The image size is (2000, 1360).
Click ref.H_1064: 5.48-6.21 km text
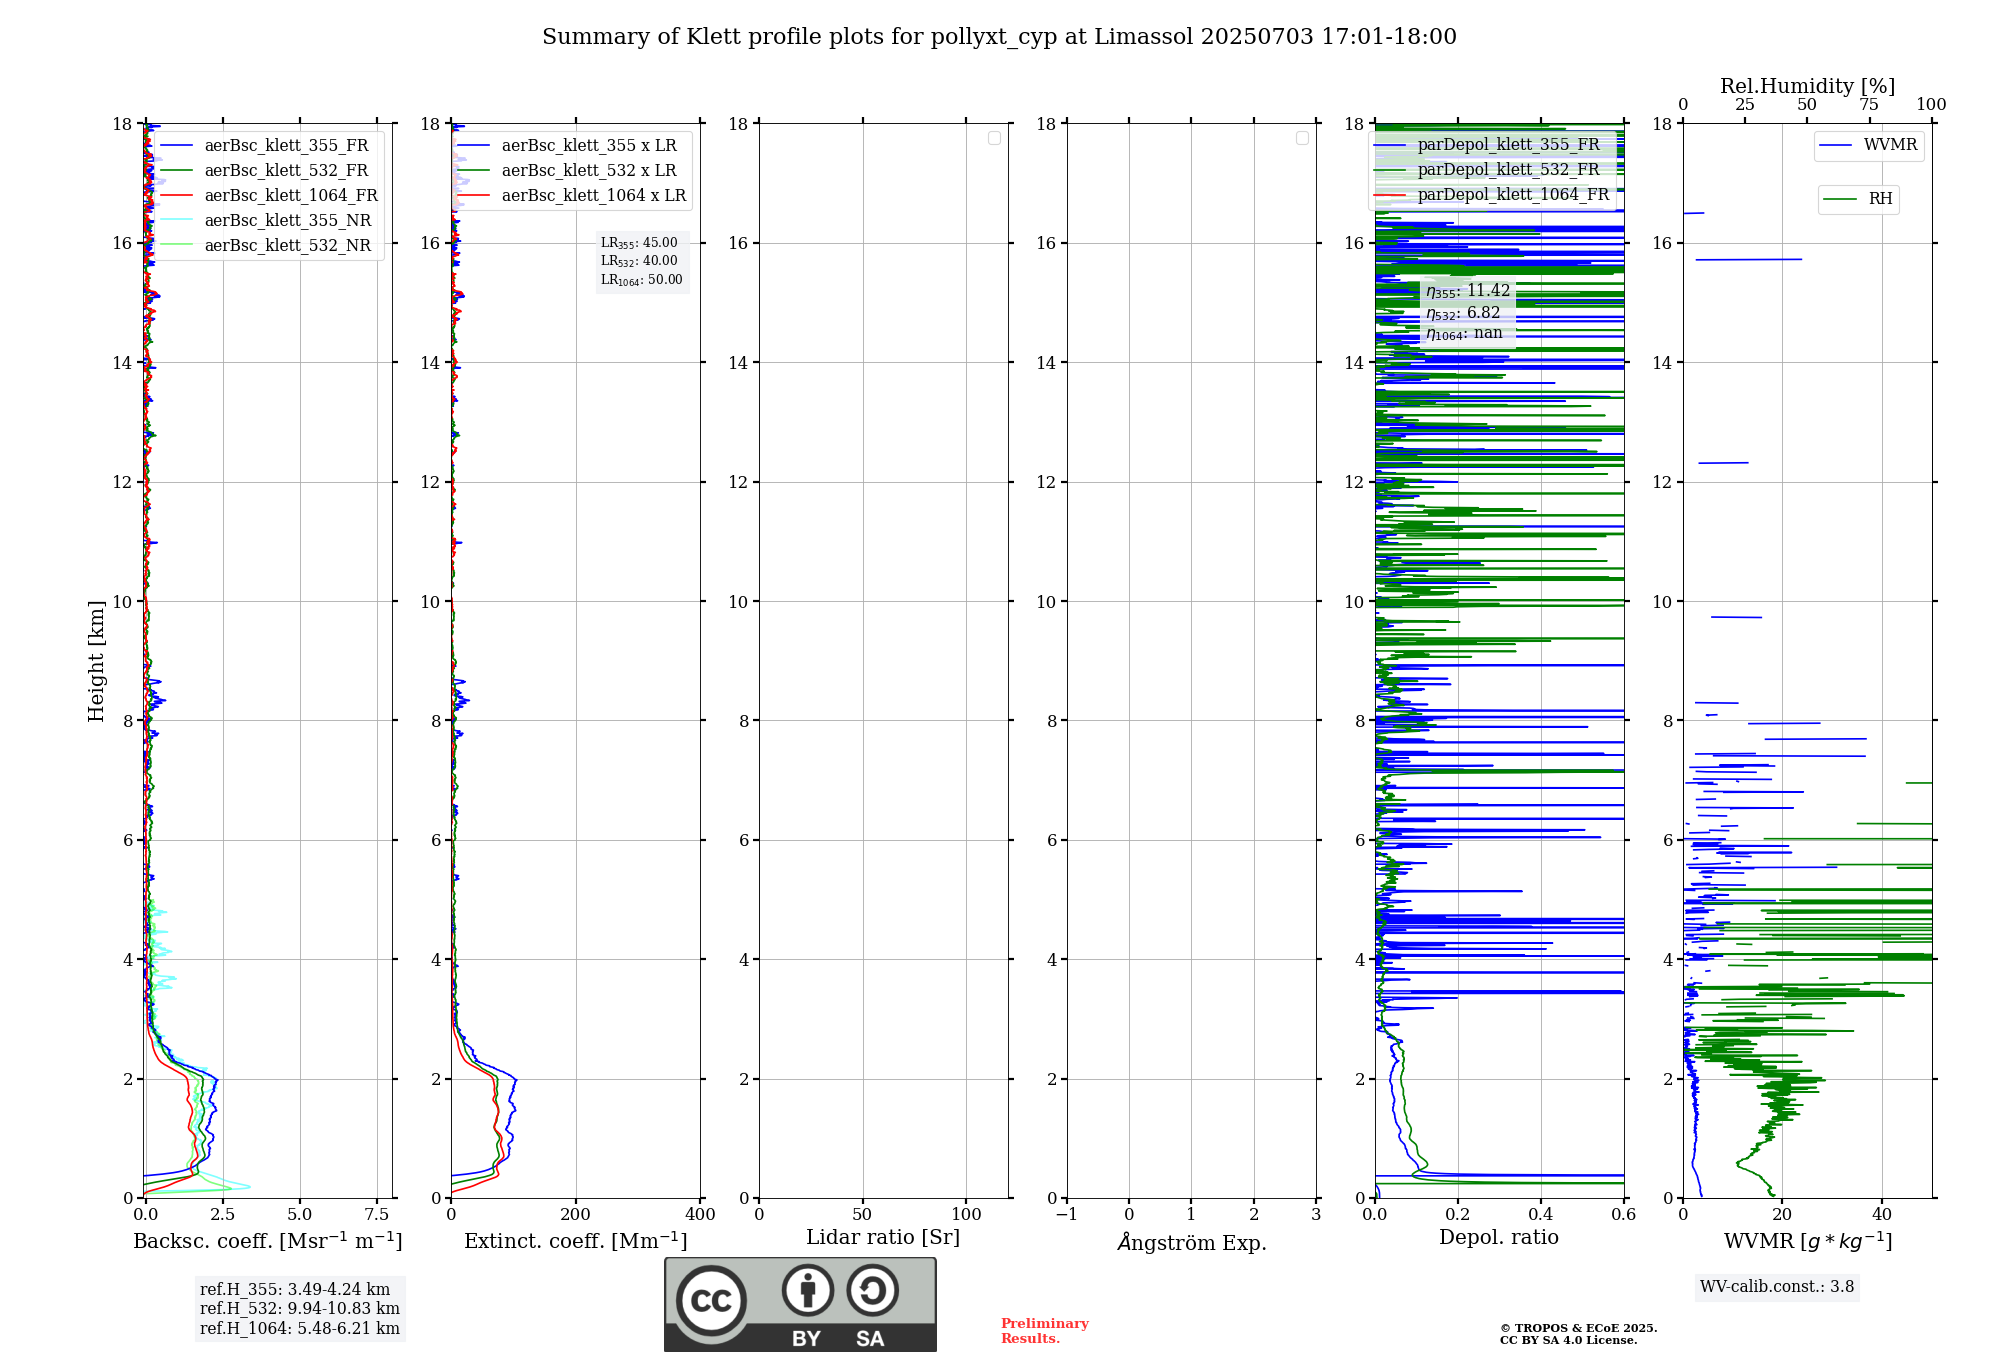click(x=300, y=1329)
